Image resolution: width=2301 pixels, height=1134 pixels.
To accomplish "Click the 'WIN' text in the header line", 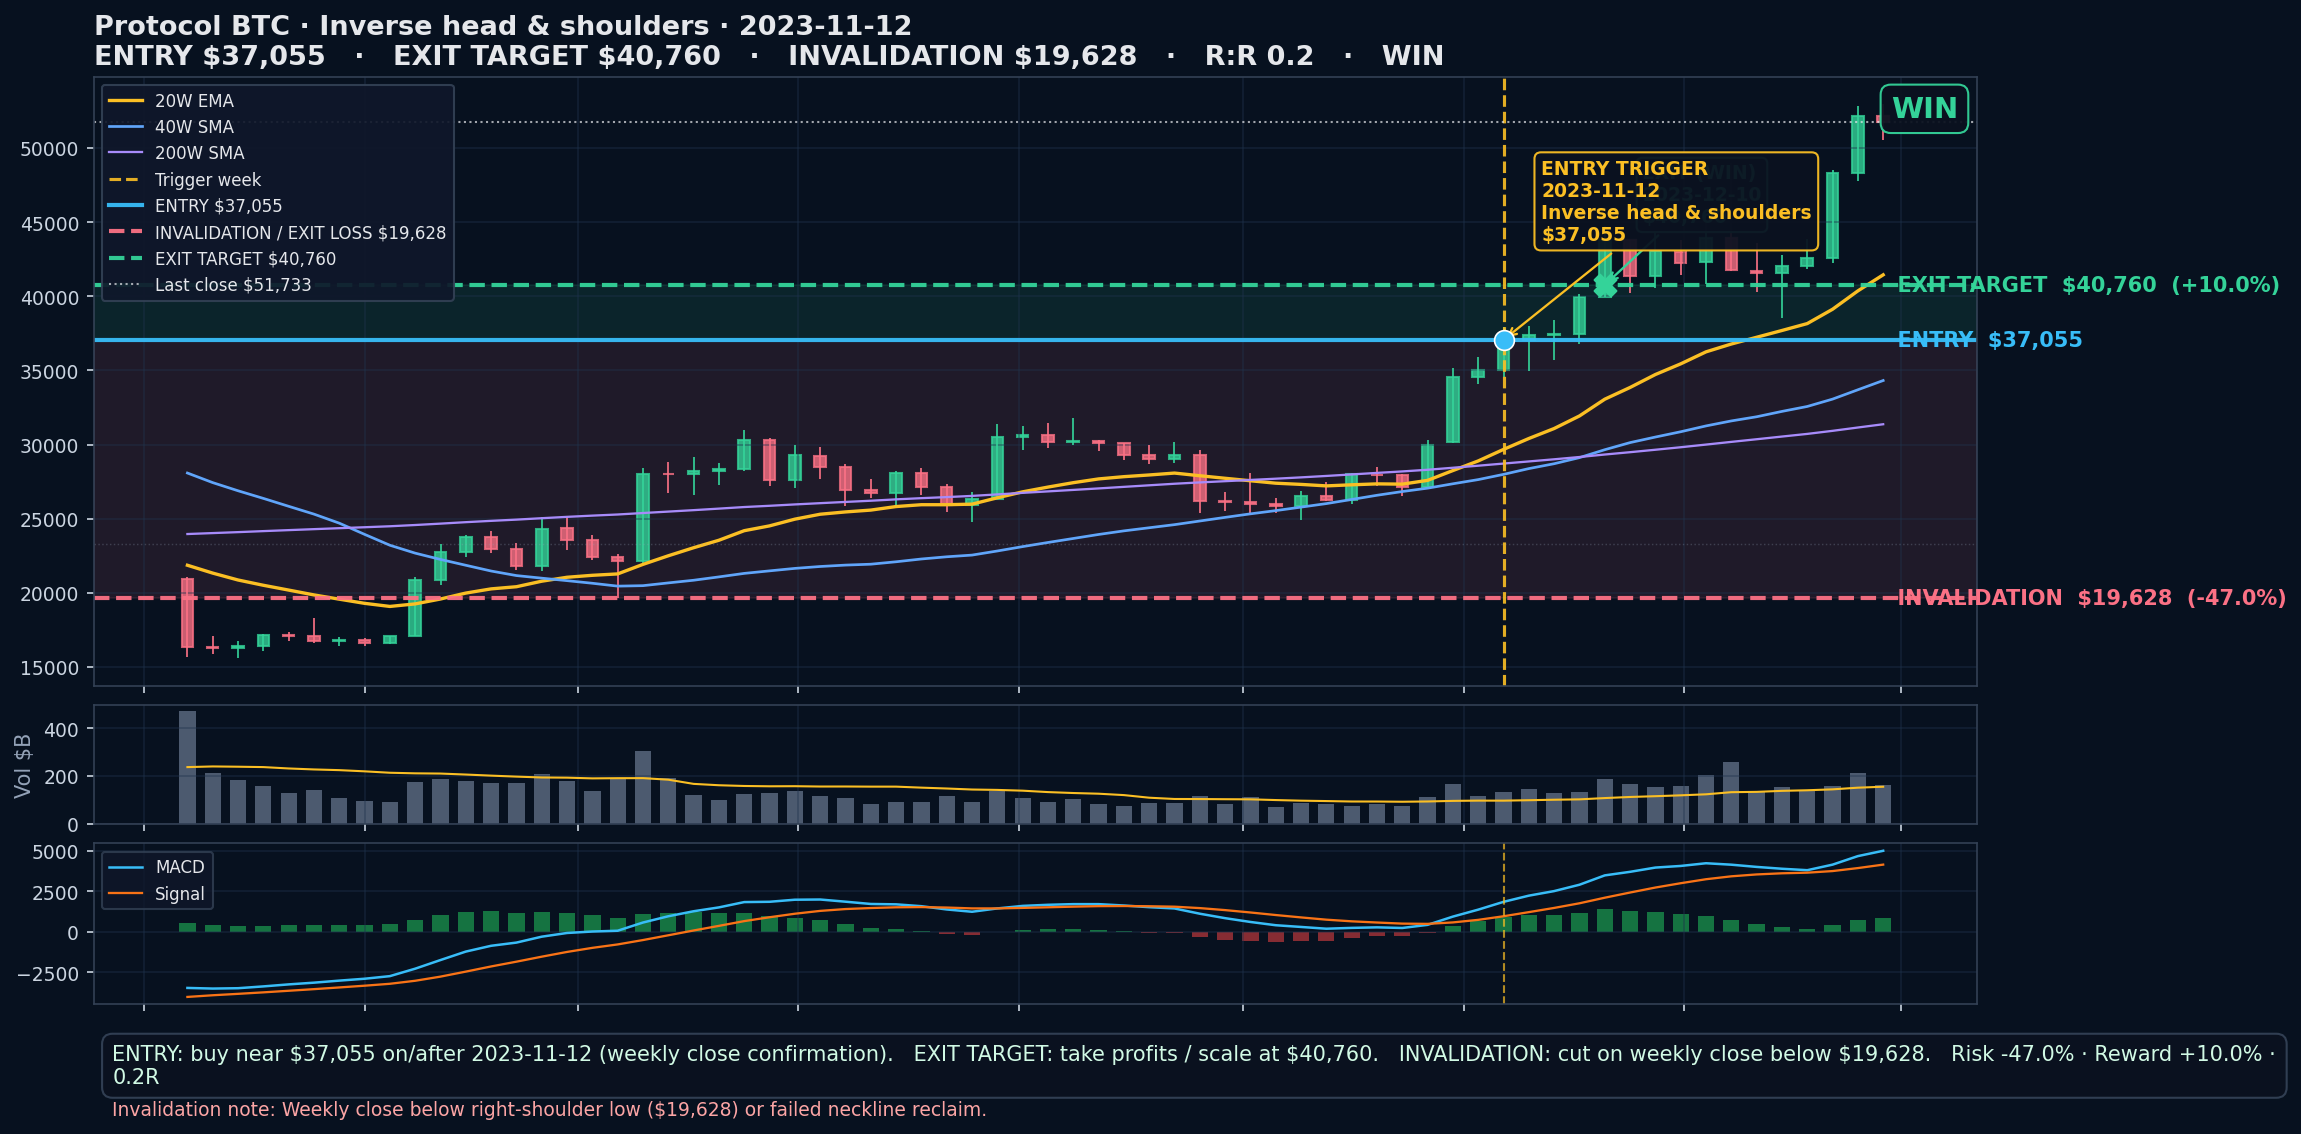I will coord(1412,56).
